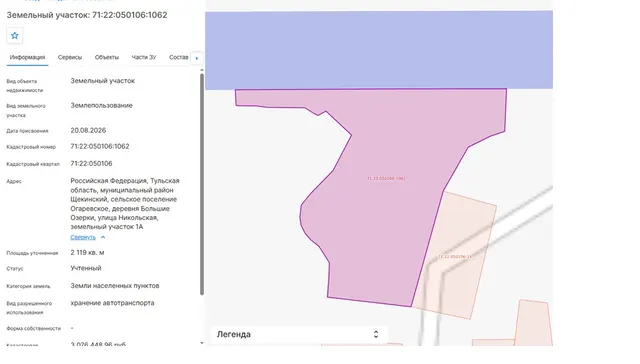Screen dimensions: 640x364
Task: Click the Категория земель label
Action: (28, 286)
